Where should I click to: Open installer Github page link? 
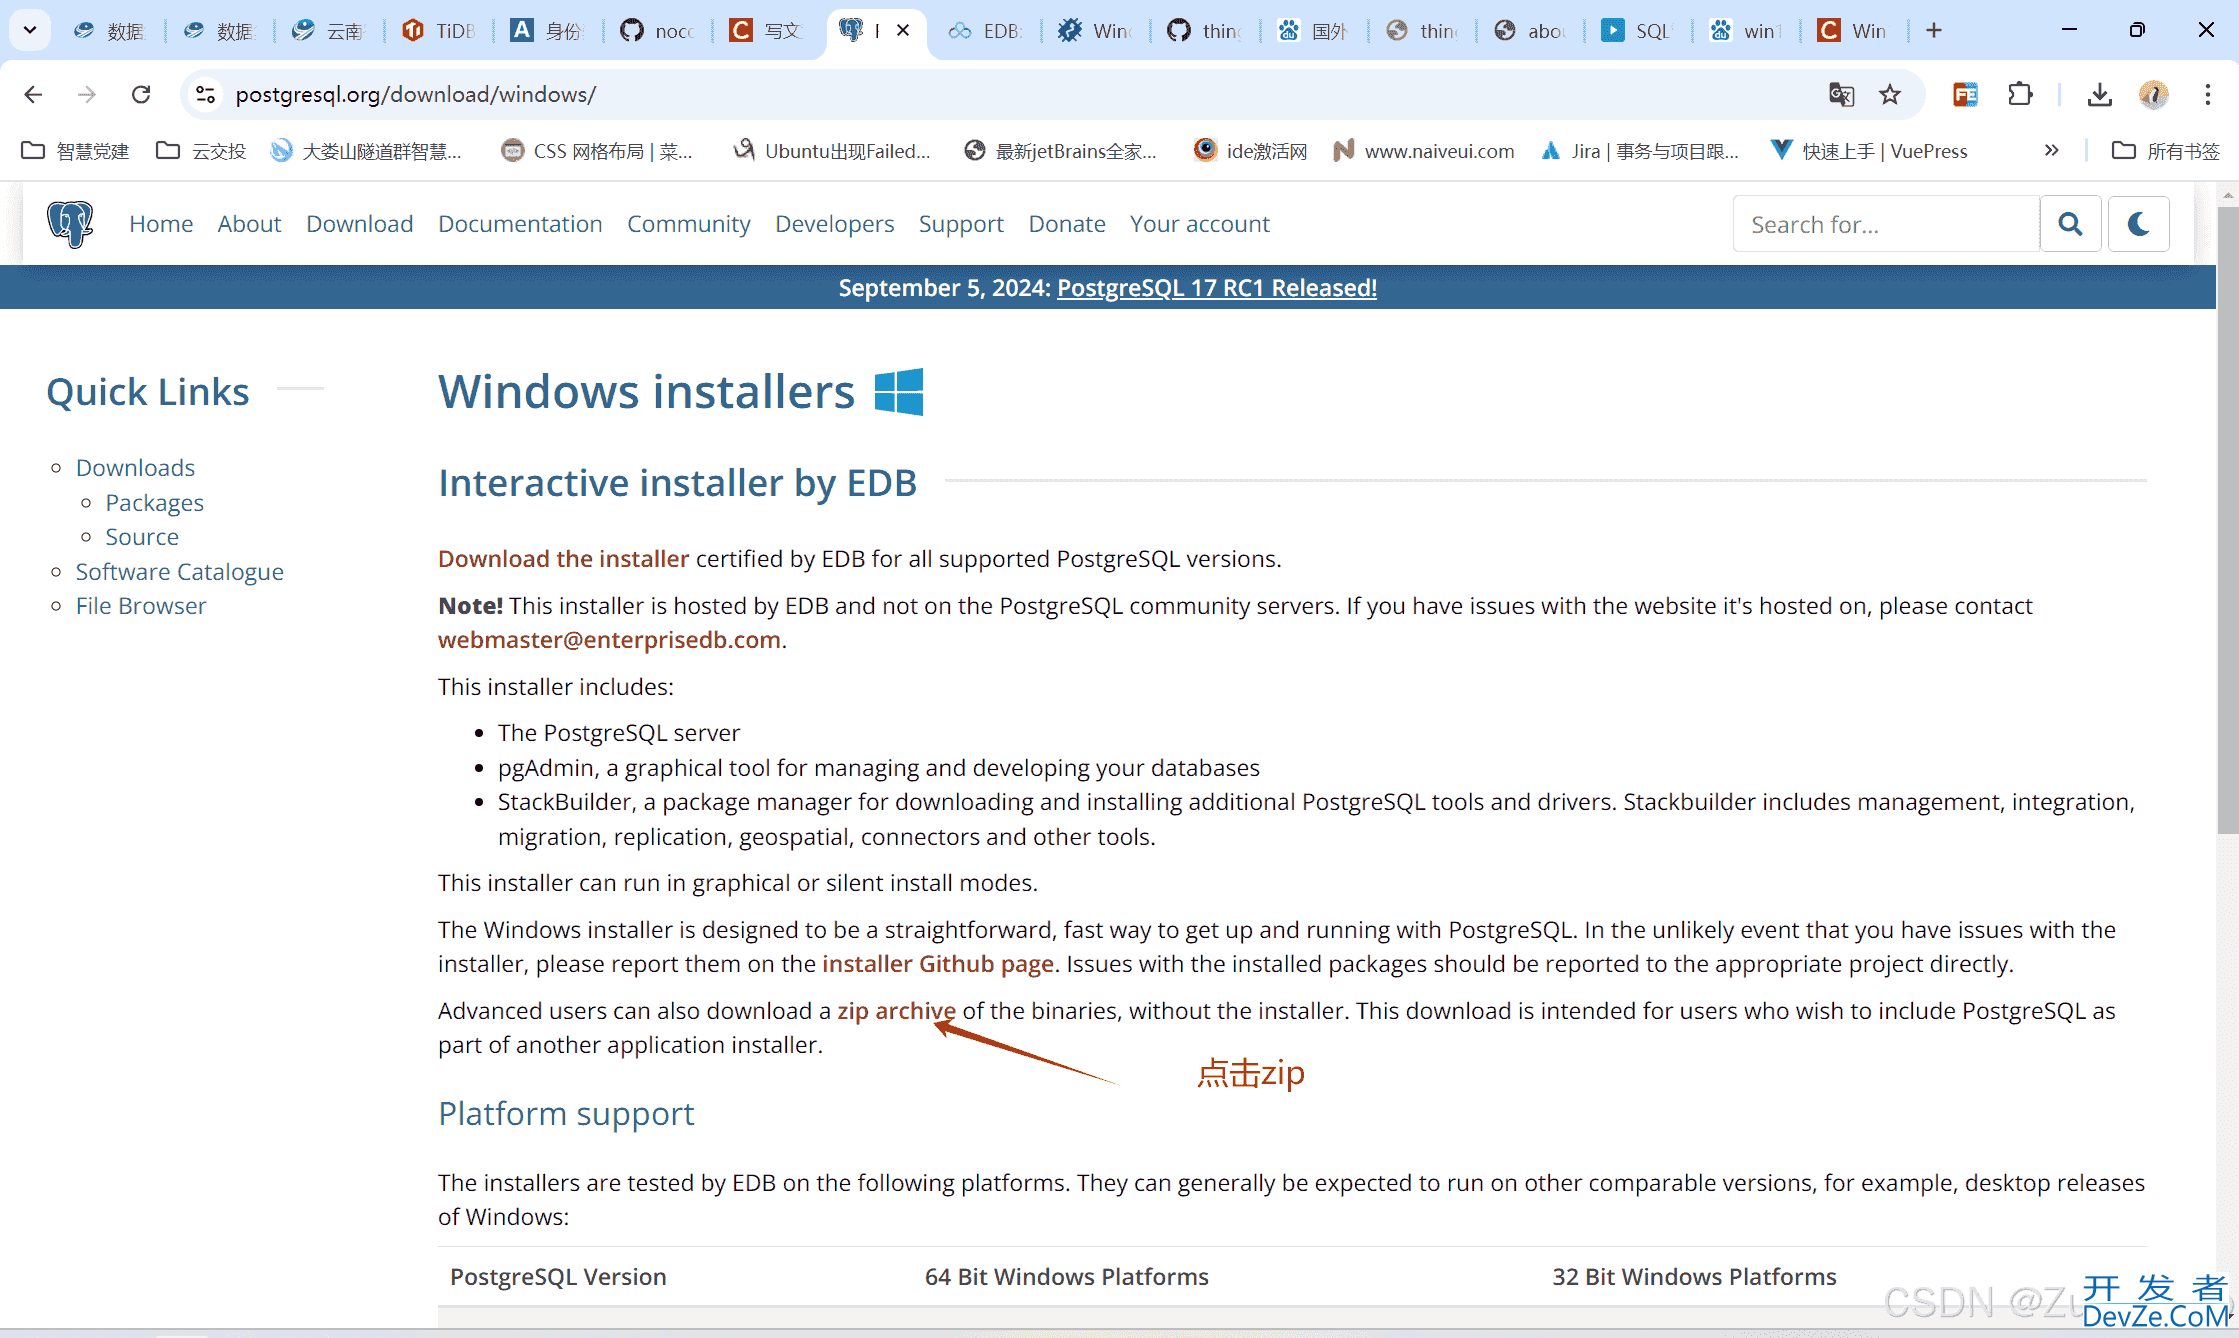point(937,964)
